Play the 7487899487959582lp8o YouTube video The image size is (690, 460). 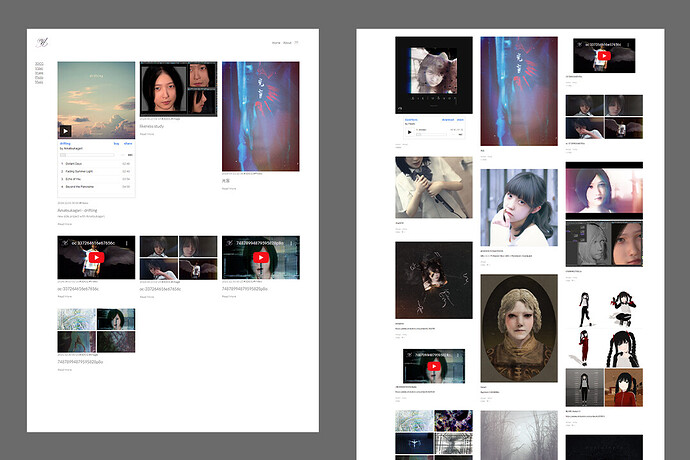(260, 257)
